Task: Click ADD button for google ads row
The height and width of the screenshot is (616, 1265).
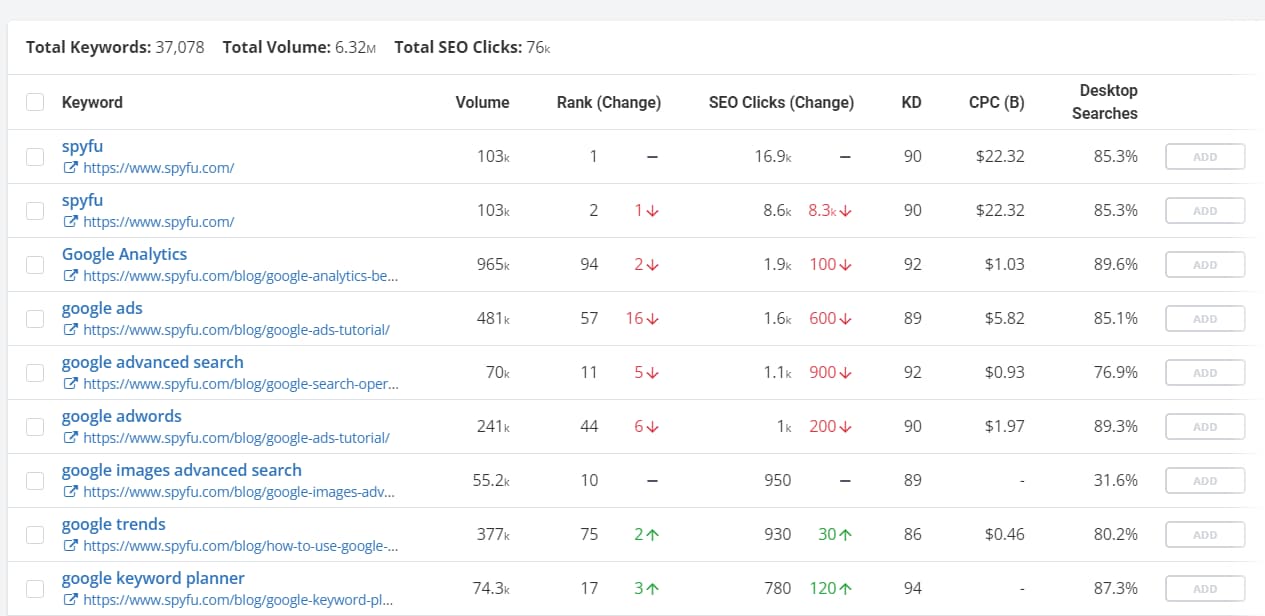Action: pos(1205,319)
